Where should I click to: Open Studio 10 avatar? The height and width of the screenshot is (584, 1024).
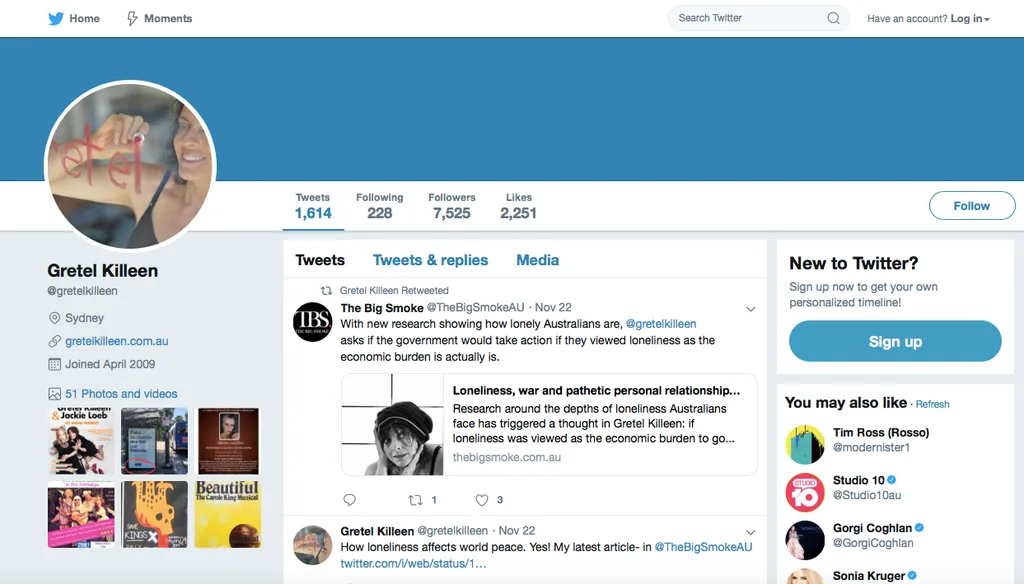(x=805, y=492)
